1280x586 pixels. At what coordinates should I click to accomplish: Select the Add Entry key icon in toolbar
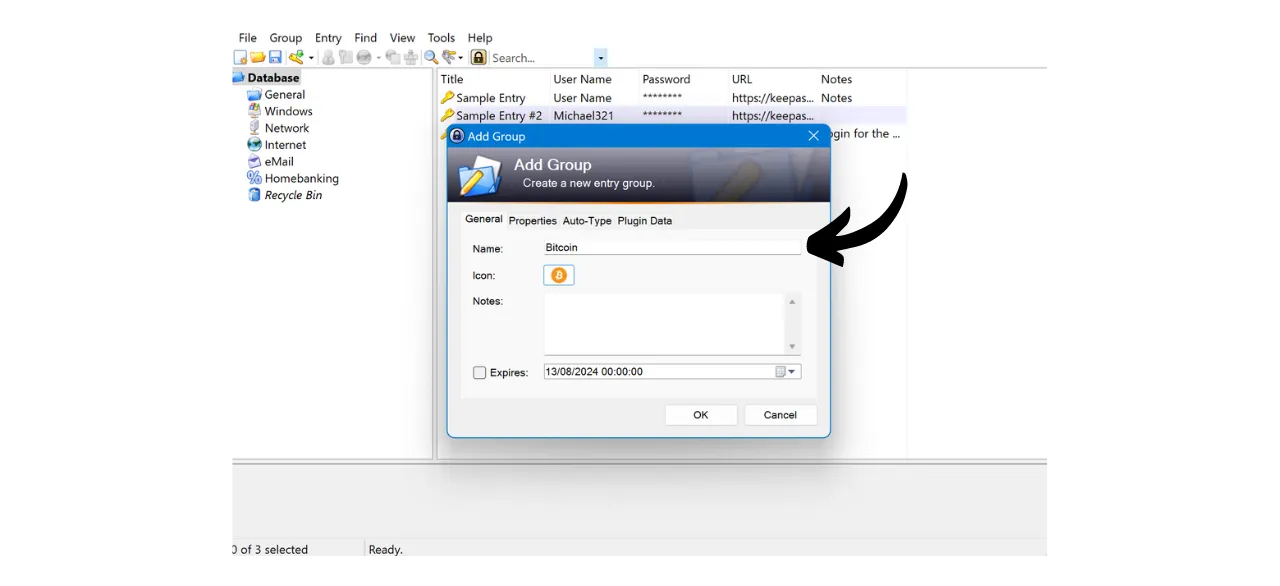[x=296, y=57]
